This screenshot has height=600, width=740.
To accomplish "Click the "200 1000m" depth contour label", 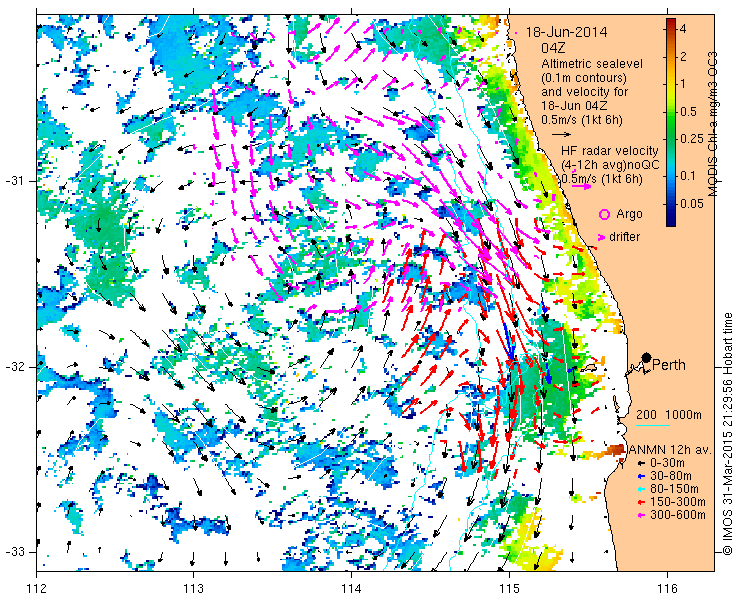I will click(x=669, y=415).
